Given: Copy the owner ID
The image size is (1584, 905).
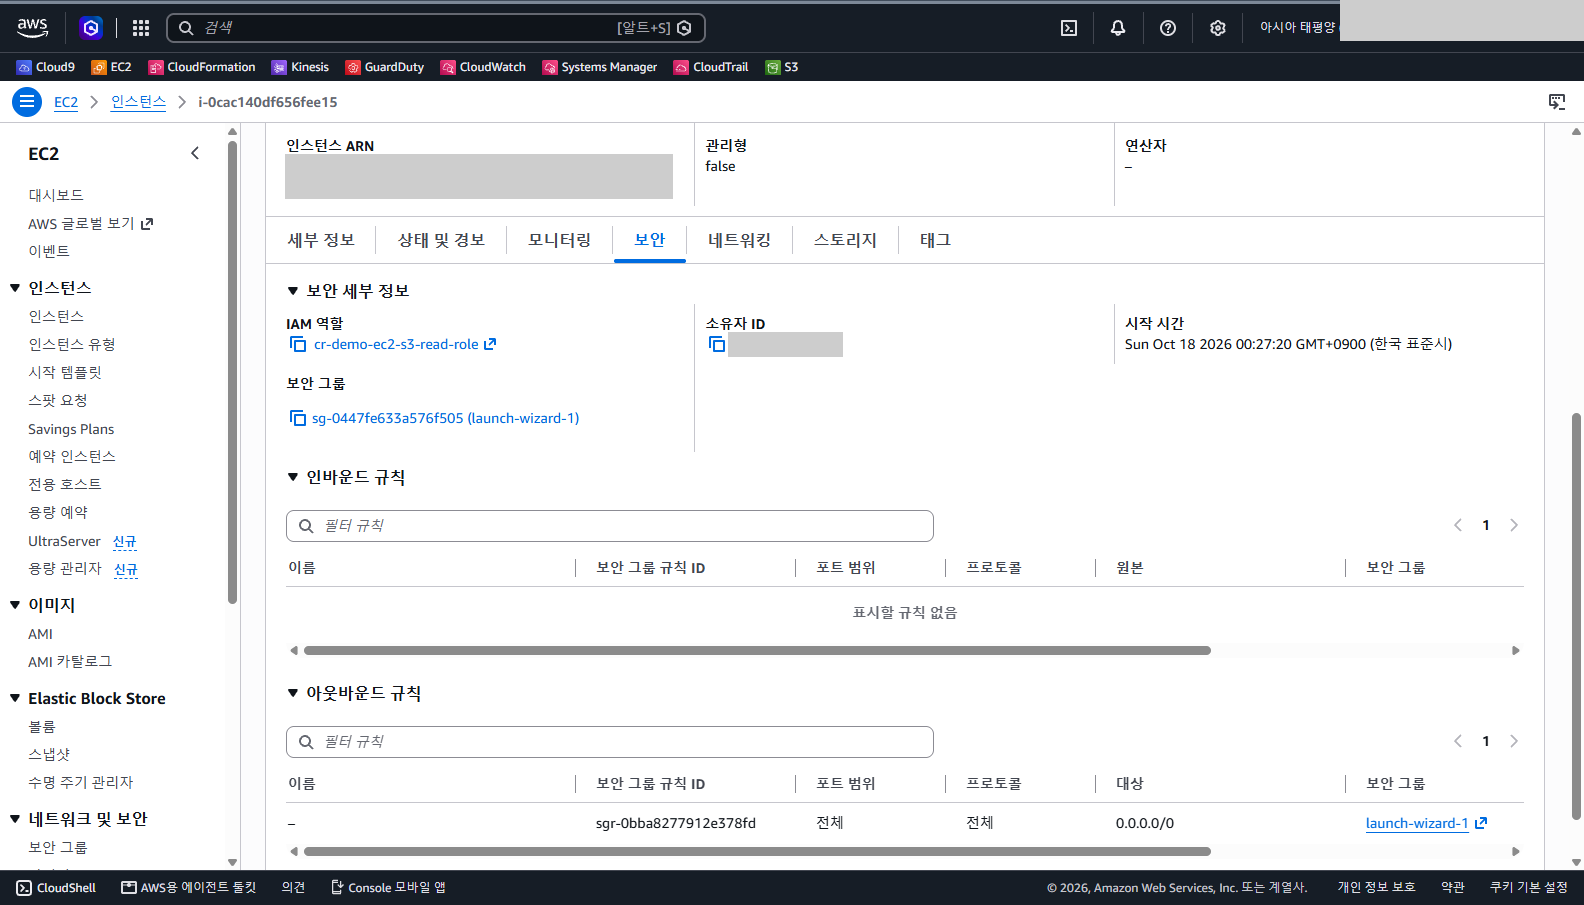Looking at the screenshot, I should (x=717, y=344).
